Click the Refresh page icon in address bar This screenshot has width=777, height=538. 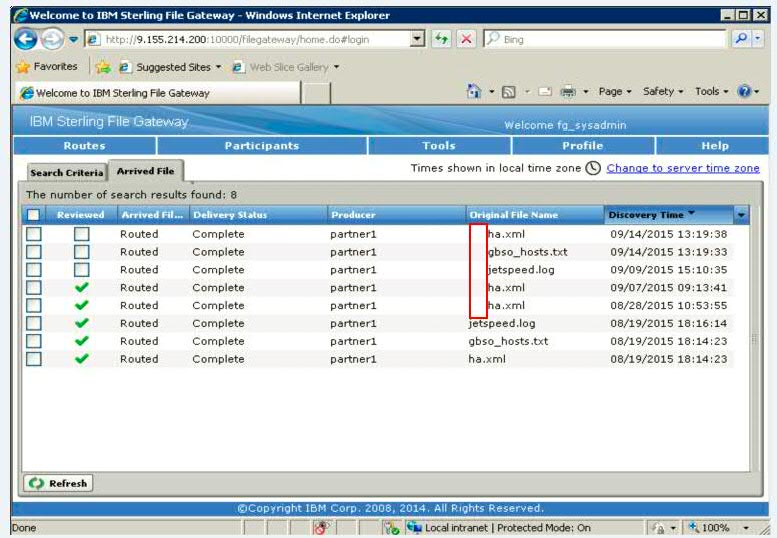point(441,39)
